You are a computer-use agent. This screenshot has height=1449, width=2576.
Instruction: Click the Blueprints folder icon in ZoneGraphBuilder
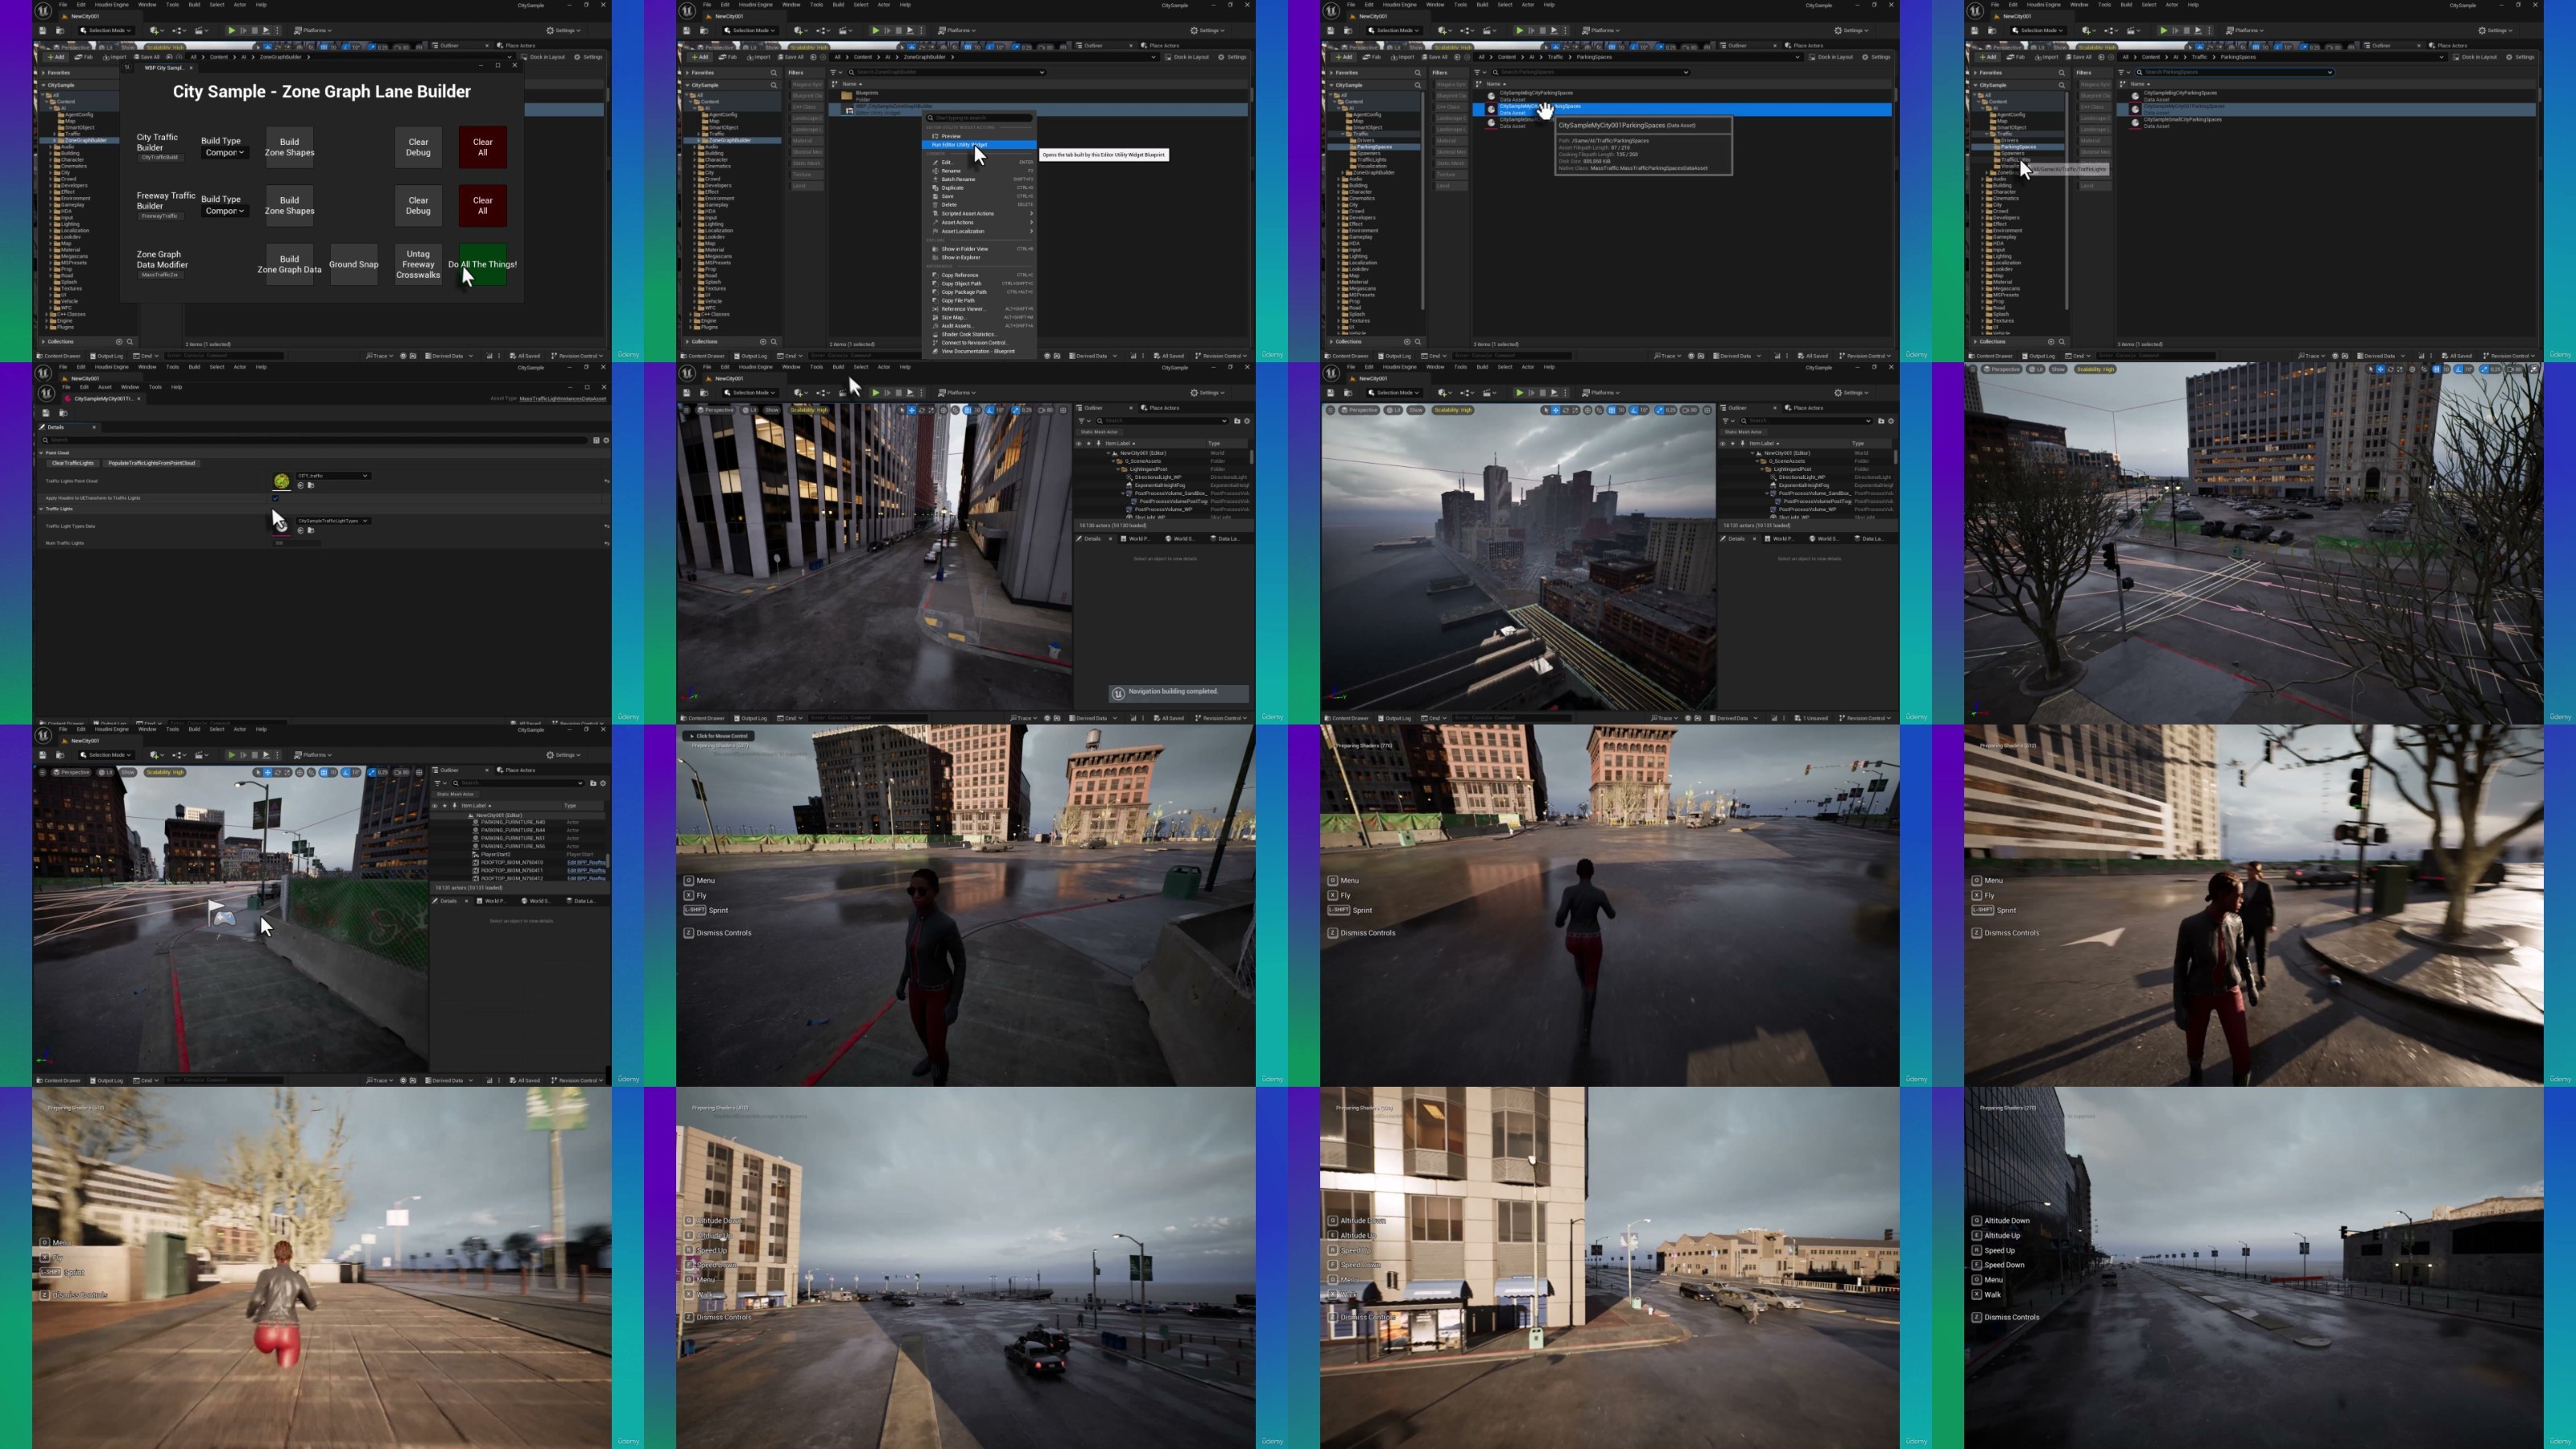(847, 96)
